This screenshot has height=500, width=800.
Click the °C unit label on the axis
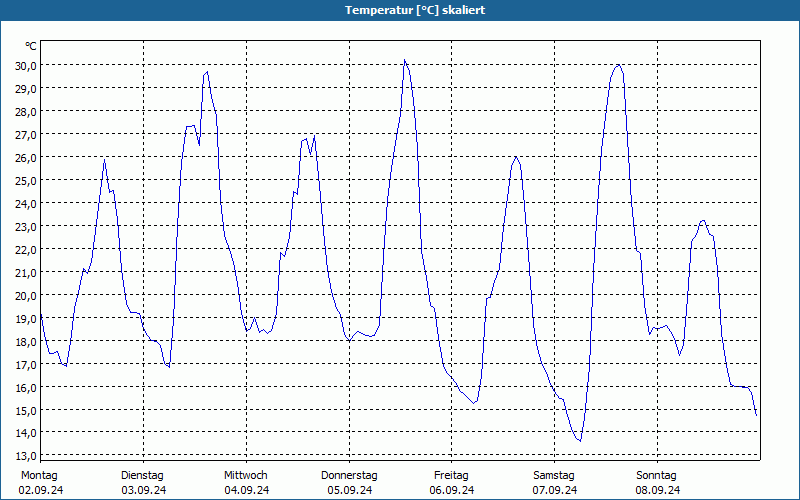click(31, 46)
